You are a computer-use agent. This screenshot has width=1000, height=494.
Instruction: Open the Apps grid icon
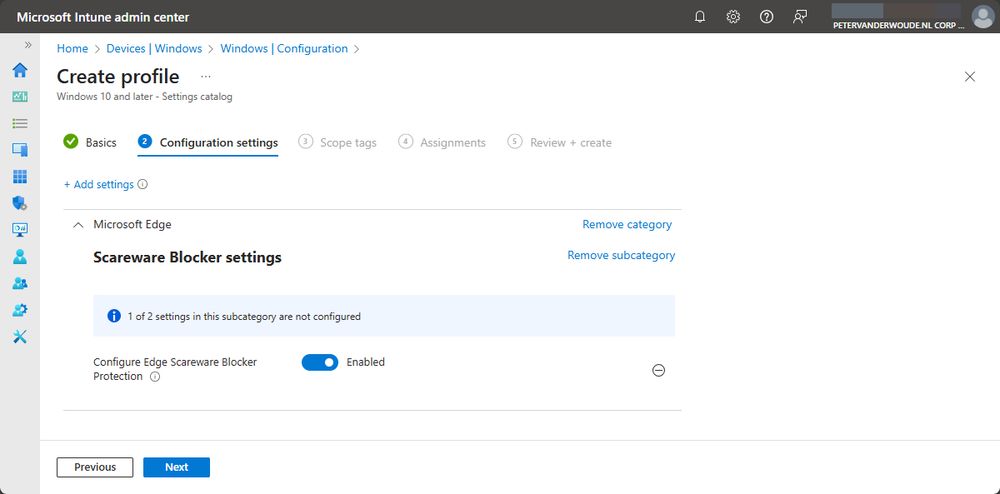click(x=20, y=177)
